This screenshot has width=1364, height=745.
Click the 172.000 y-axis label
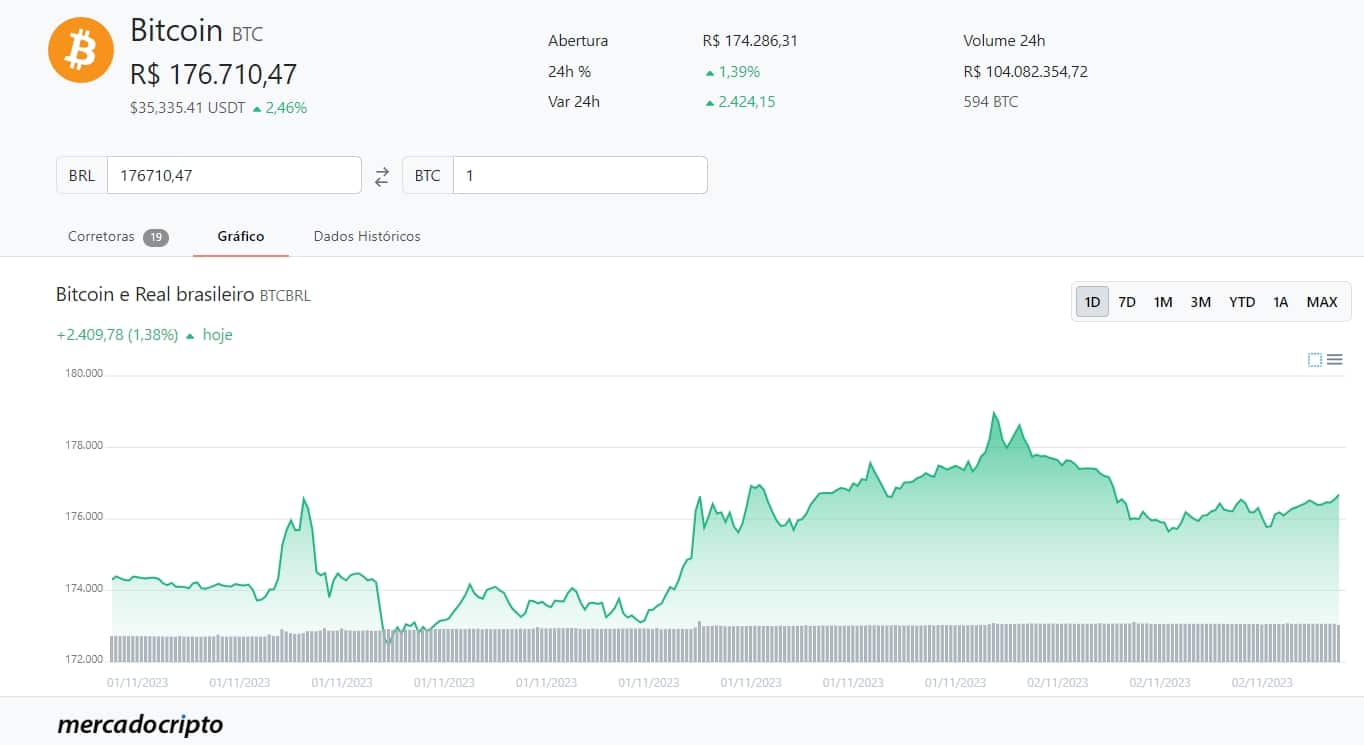84,660
